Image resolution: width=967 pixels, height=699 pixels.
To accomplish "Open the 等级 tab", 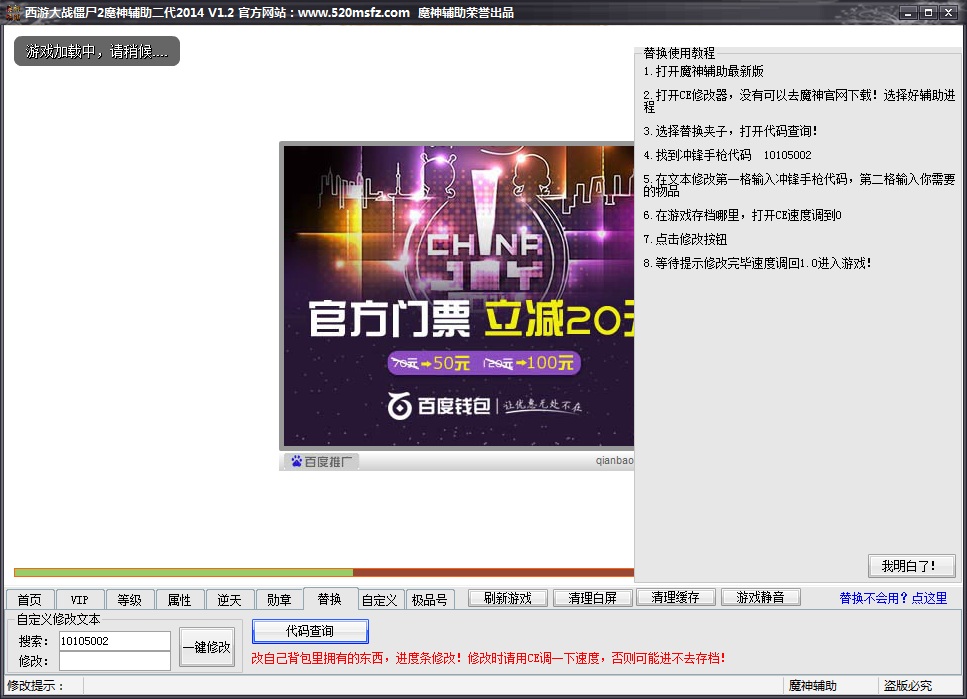I will tap(130, 600).
